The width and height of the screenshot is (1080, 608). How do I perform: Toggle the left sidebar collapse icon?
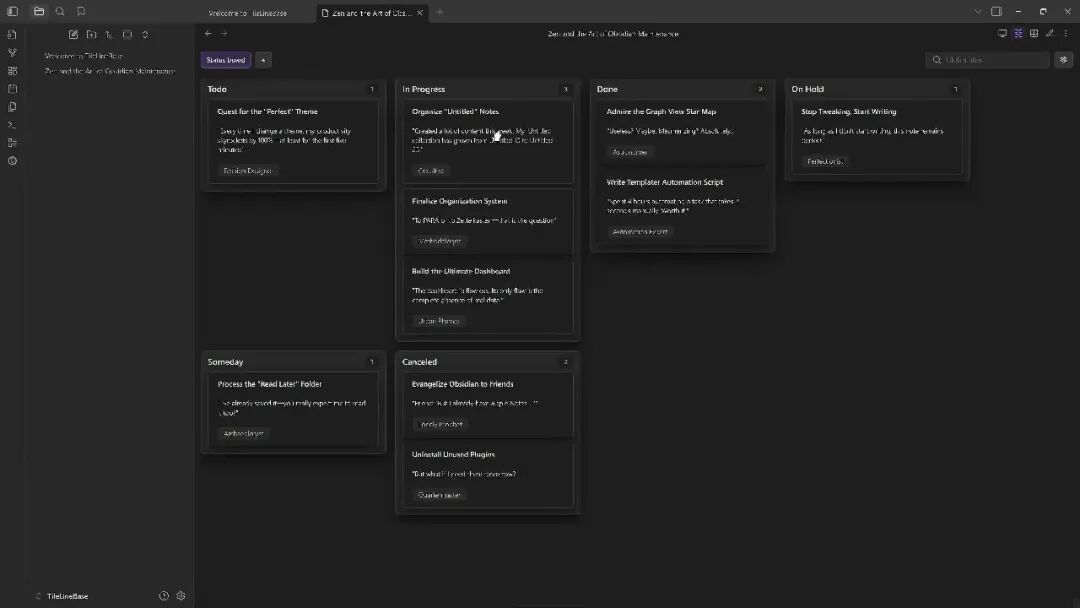tap(12, 11)
